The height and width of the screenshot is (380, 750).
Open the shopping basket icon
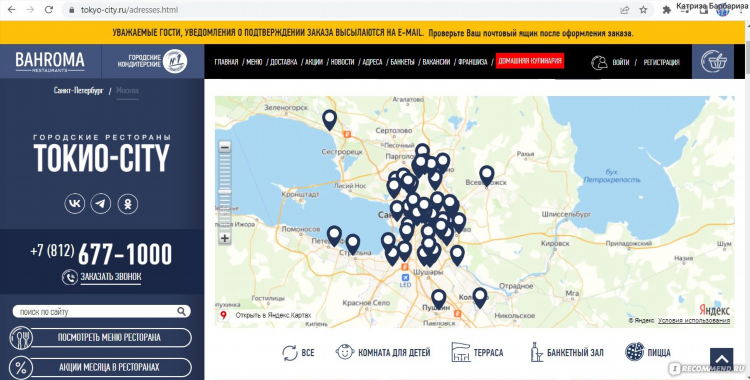pos(714,62)
